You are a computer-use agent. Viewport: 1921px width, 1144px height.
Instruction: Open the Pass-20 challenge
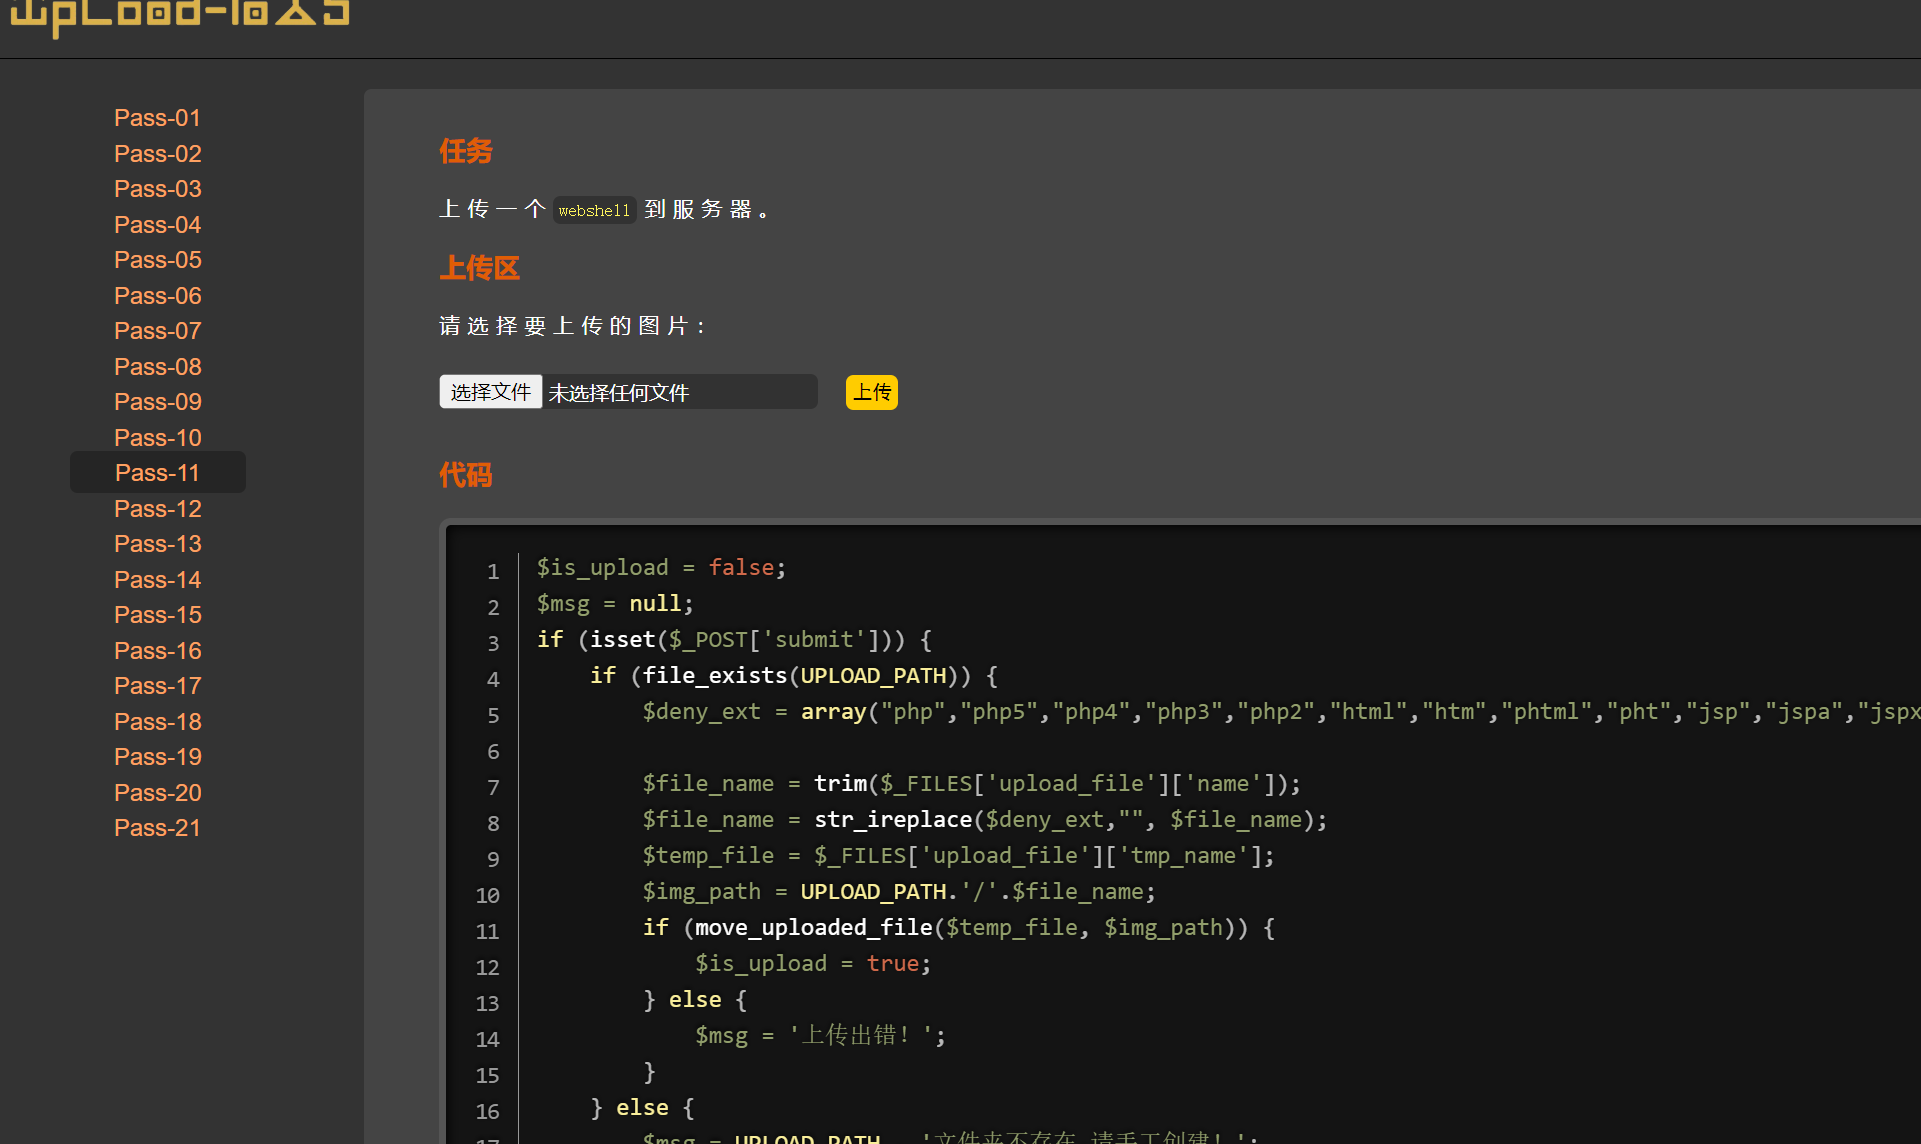pyautogui.click(x=157, y=793)
